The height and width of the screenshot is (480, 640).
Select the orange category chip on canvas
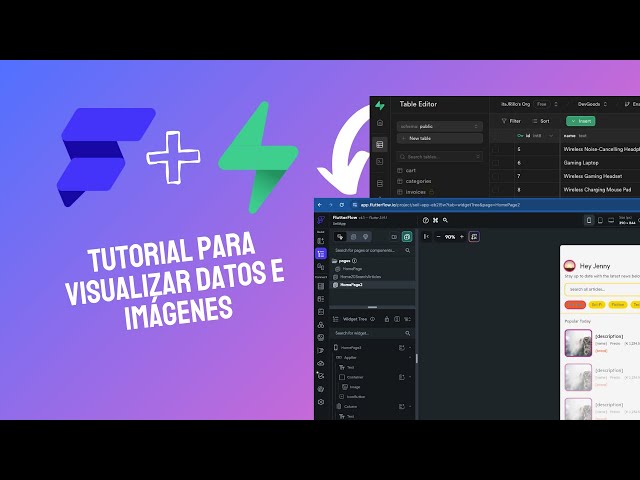coord(575,305)
